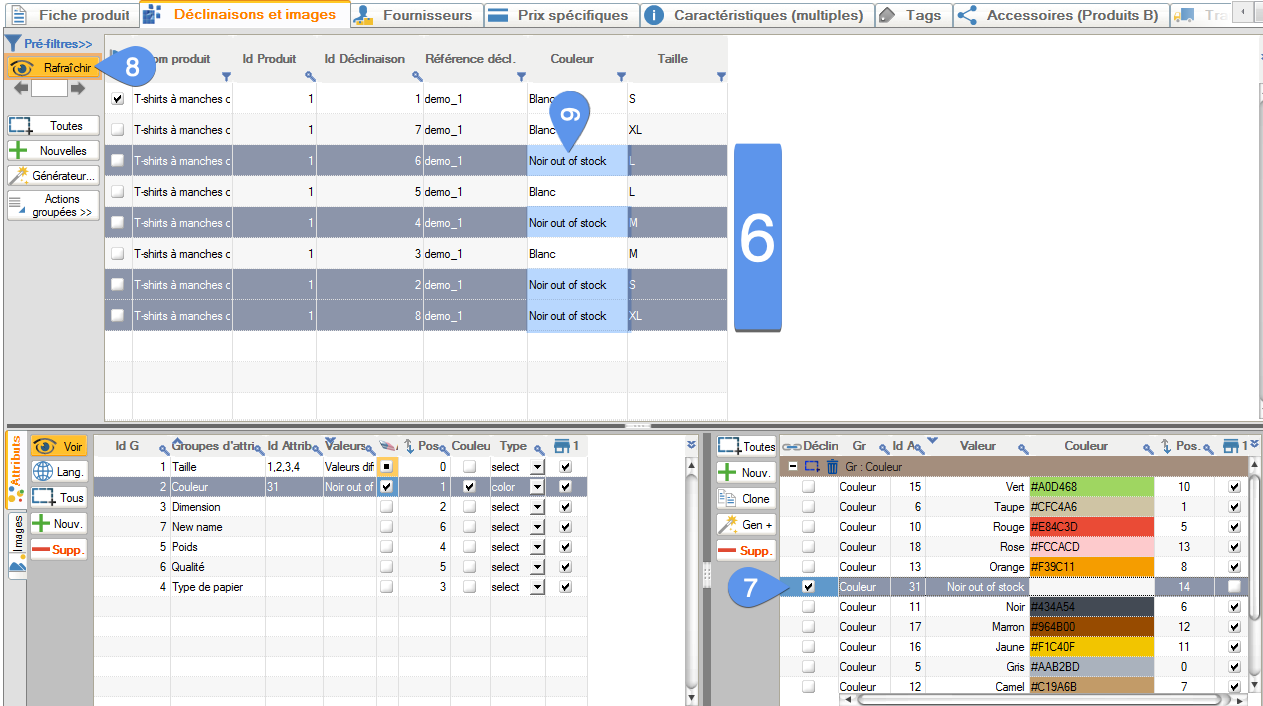Viewport: 1263px width, 706px height.
Task: Click the Rafraîchir eye button
Action: (x=52, y=67)
